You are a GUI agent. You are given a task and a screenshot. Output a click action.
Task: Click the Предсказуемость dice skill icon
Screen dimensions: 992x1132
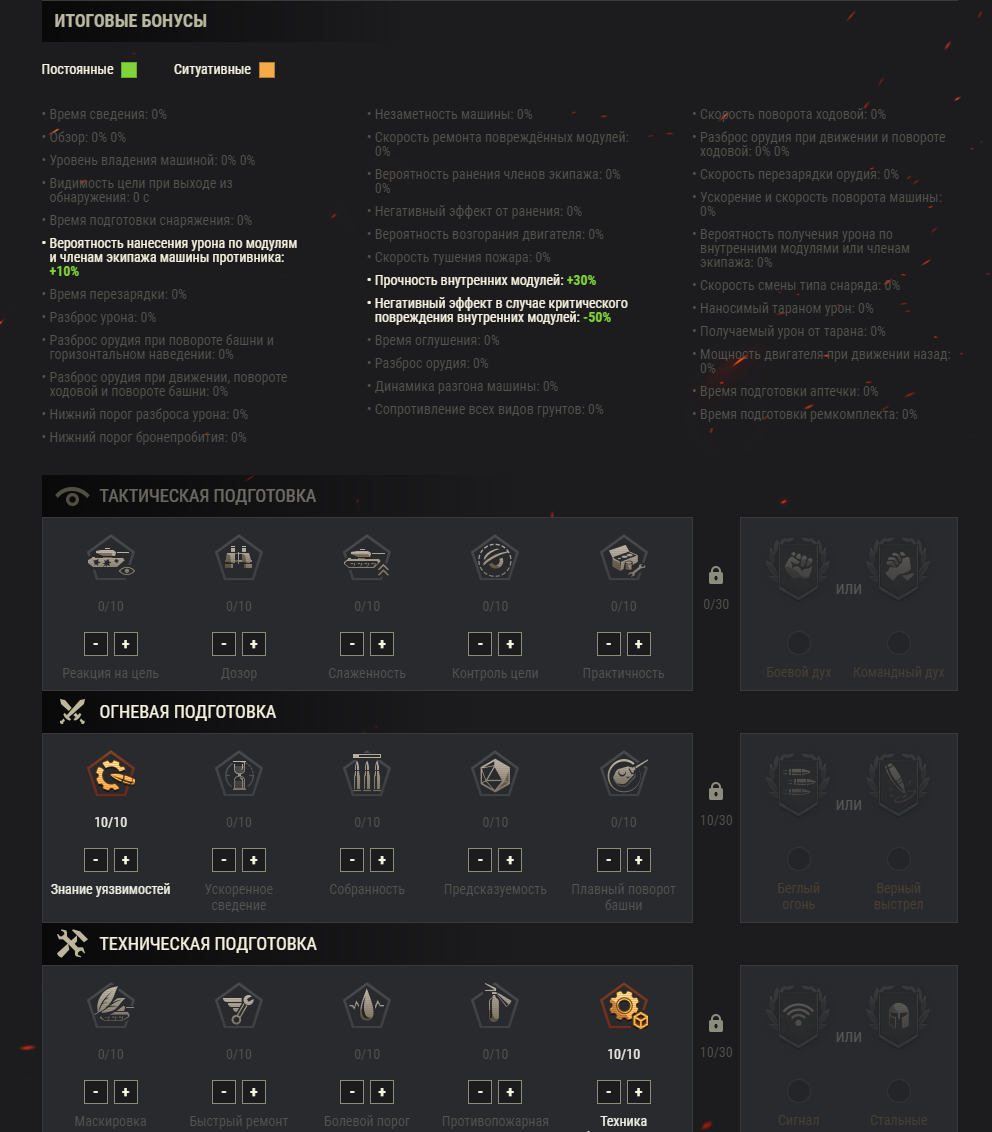pyautogui.click(x=495, y=774)
